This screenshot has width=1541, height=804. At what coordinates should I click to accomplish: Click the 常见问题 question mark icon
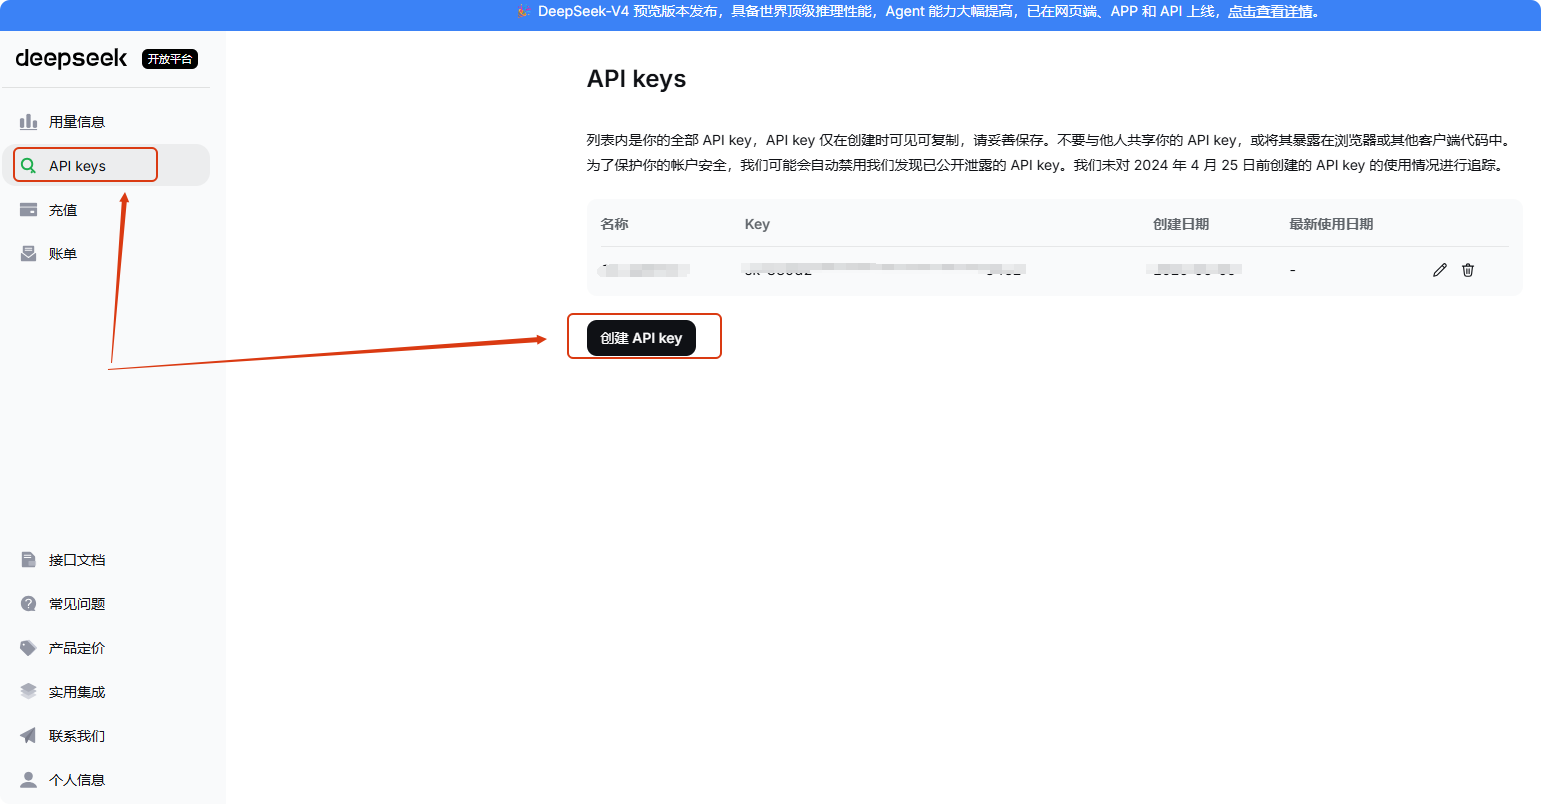pos(29,603)
